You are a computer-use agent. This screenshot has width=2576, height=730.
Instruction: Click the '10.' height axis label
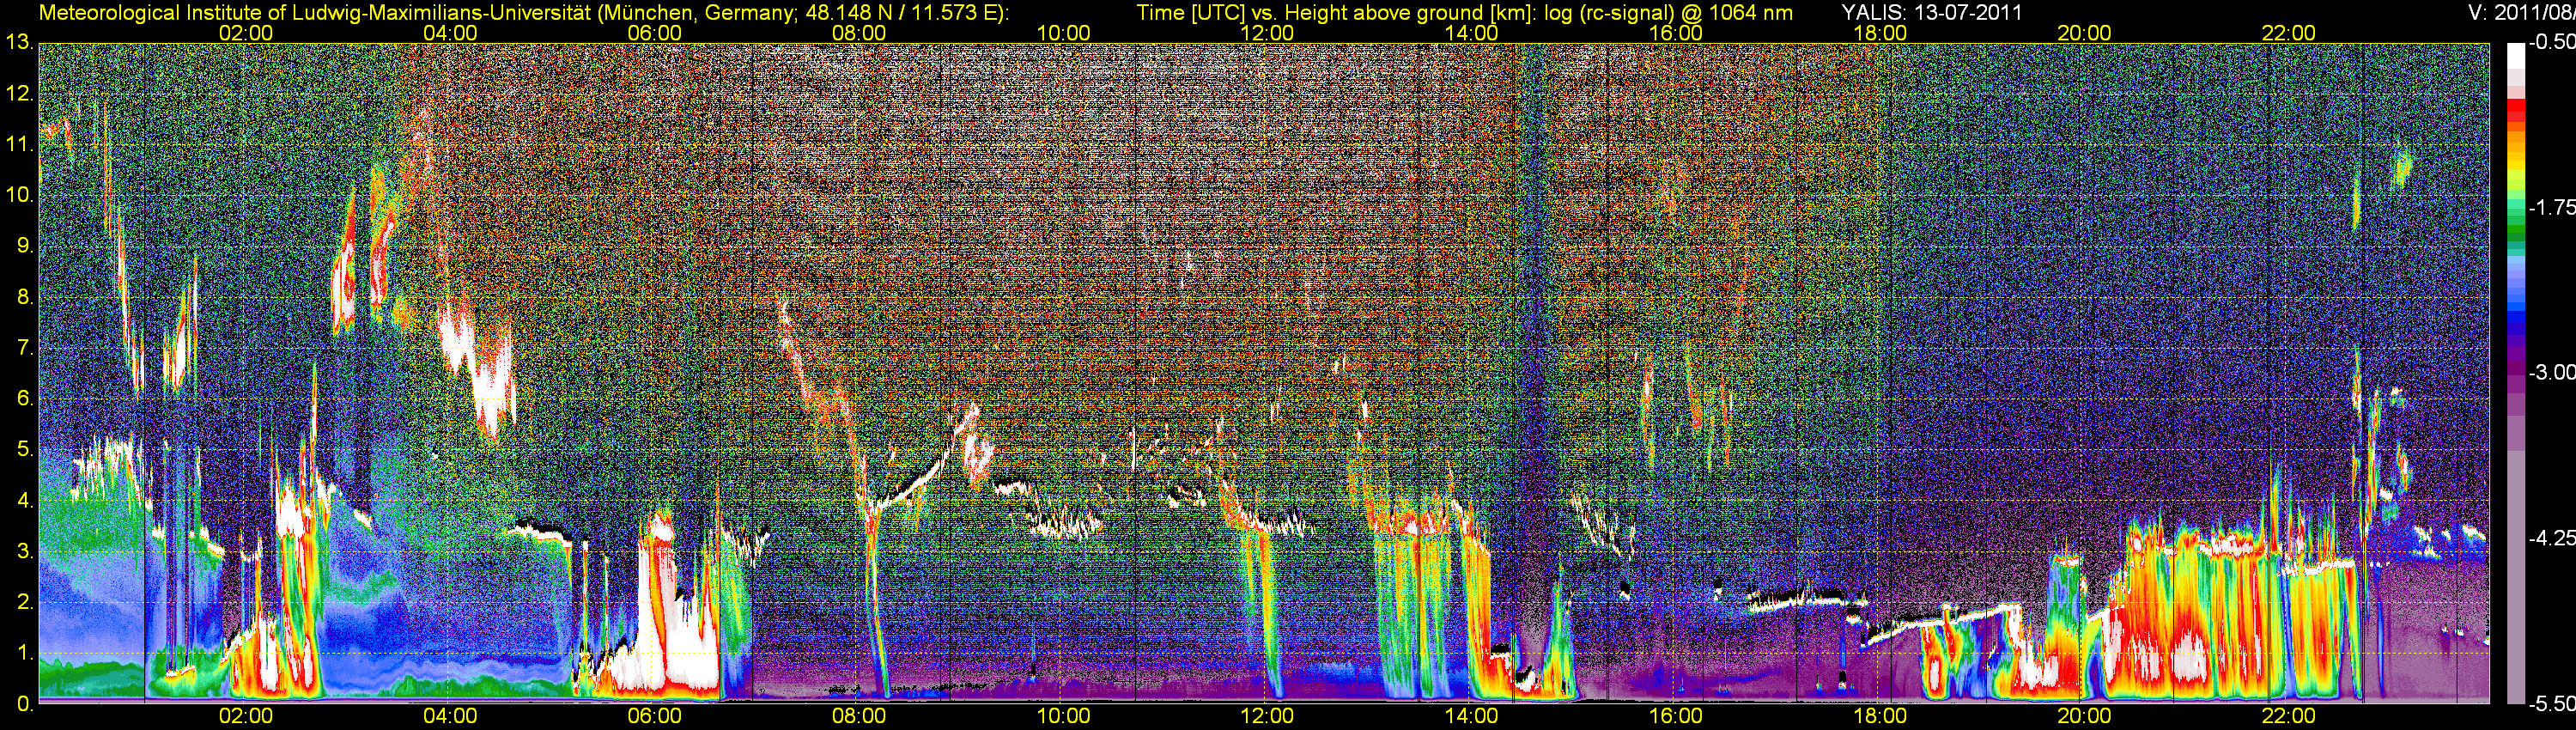(x=20, y=195)
